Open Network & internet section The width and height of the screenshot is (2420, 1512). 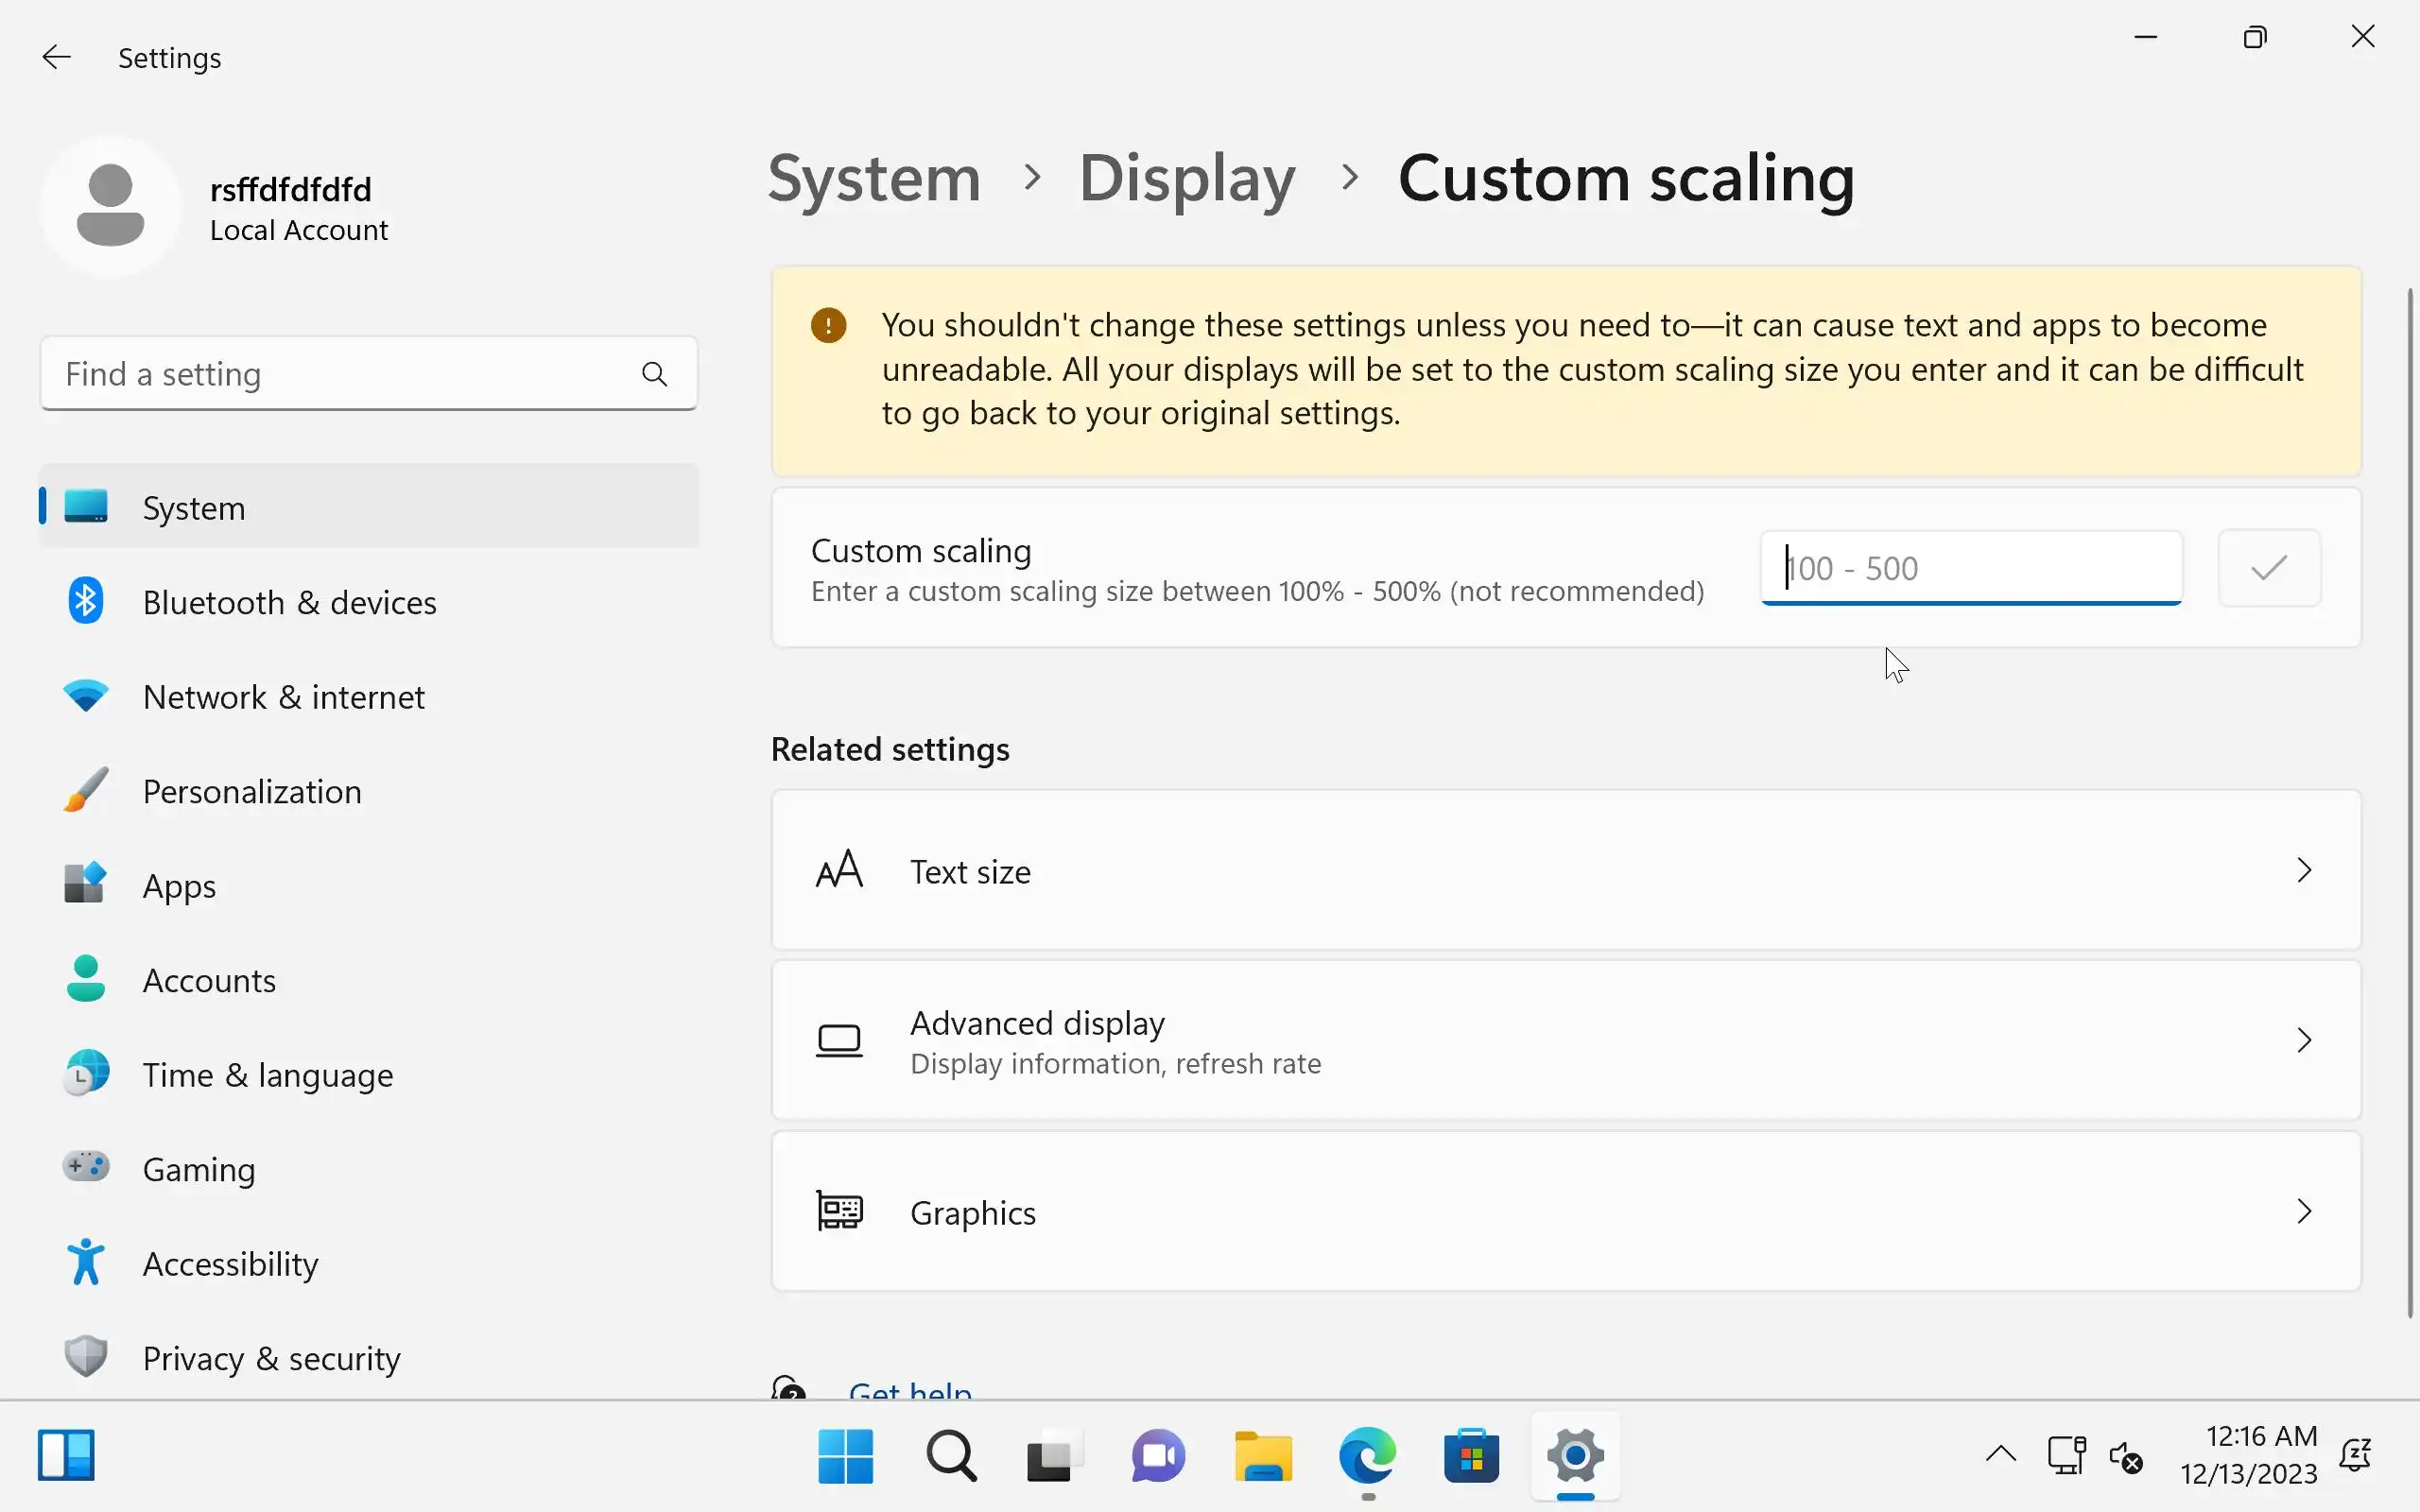283,697
